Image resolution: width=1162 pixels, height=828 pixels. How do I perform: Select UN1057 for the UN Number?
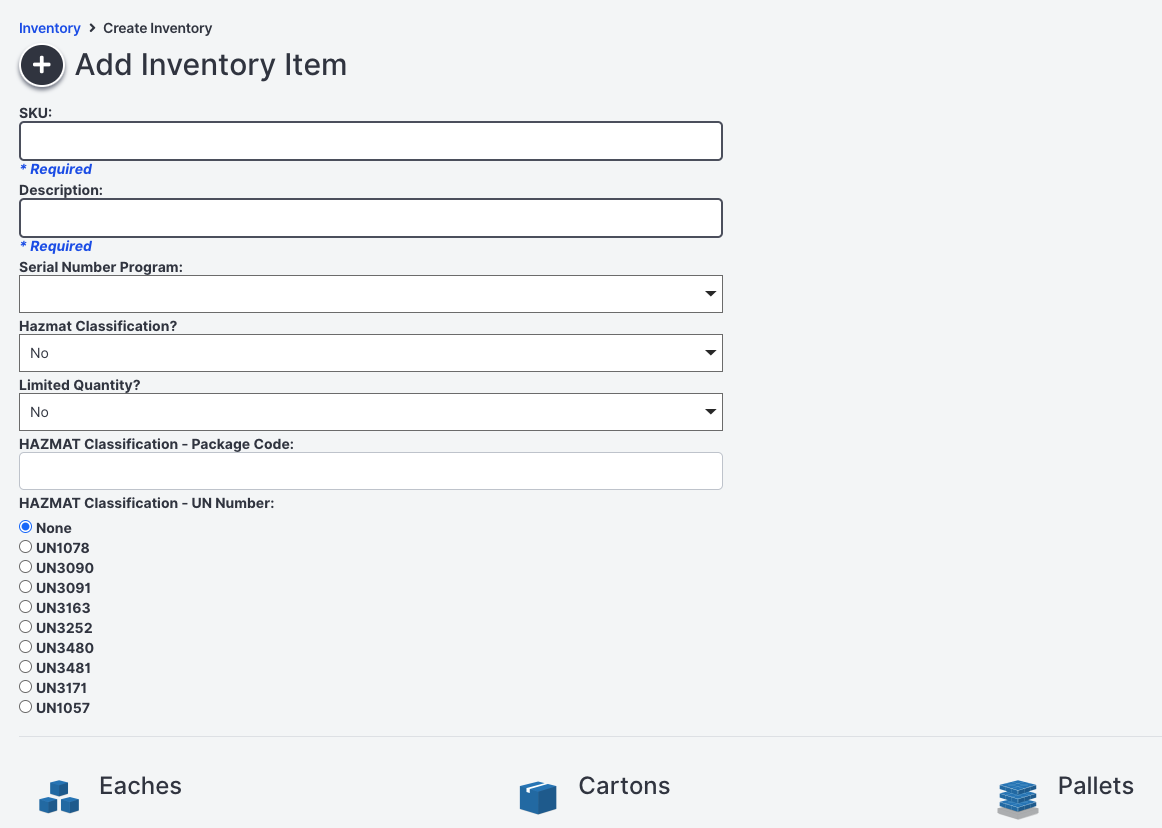[x=25, y=706]
